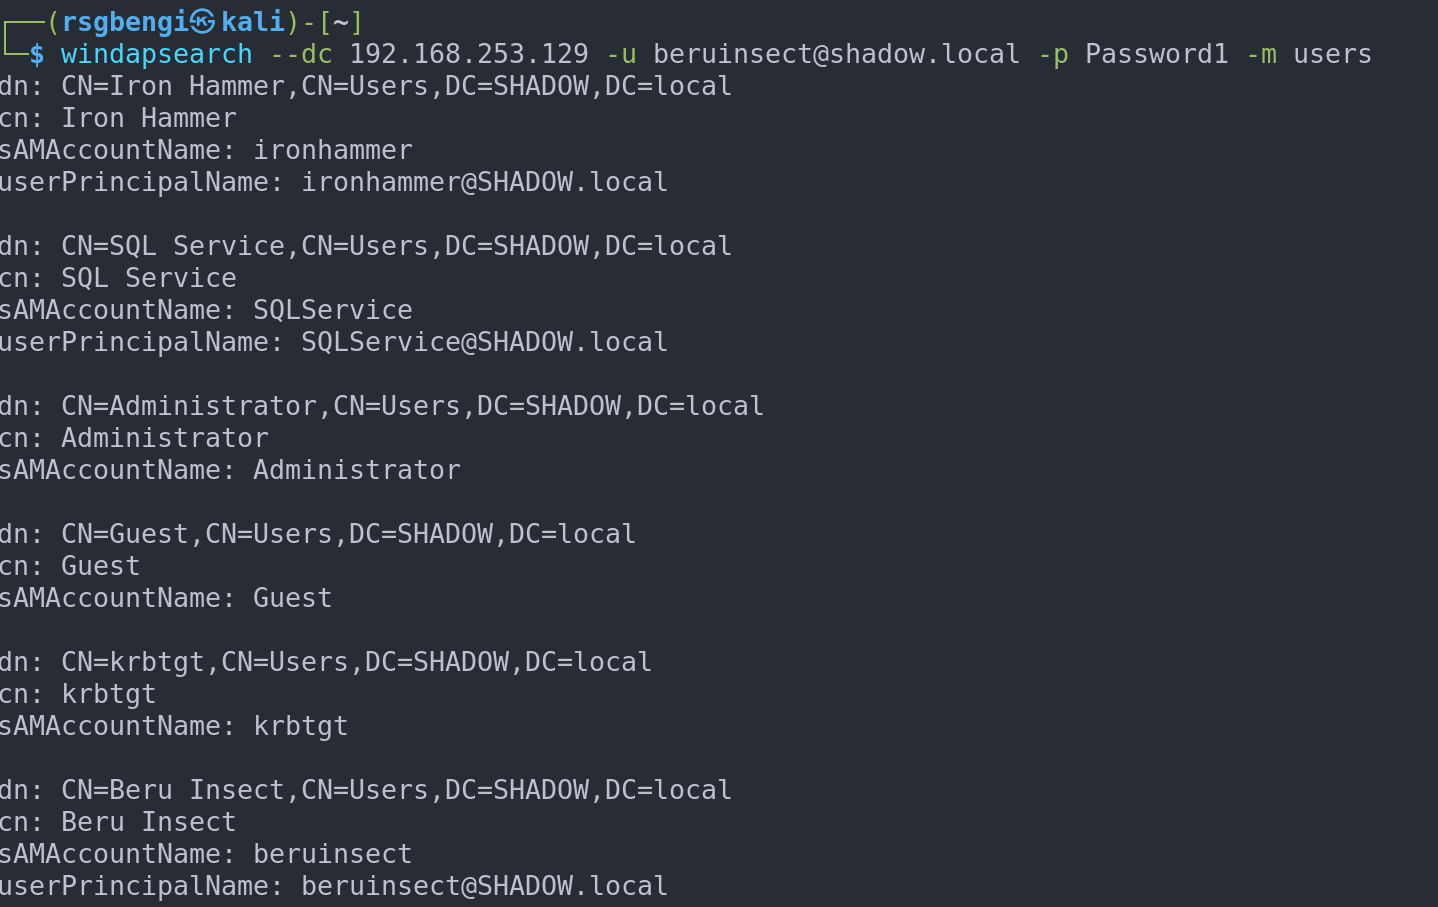The width and height of the screenshot is (1438, 907).
Task: Click the sAMAccountName value SQLService
Action: (332, 310)
